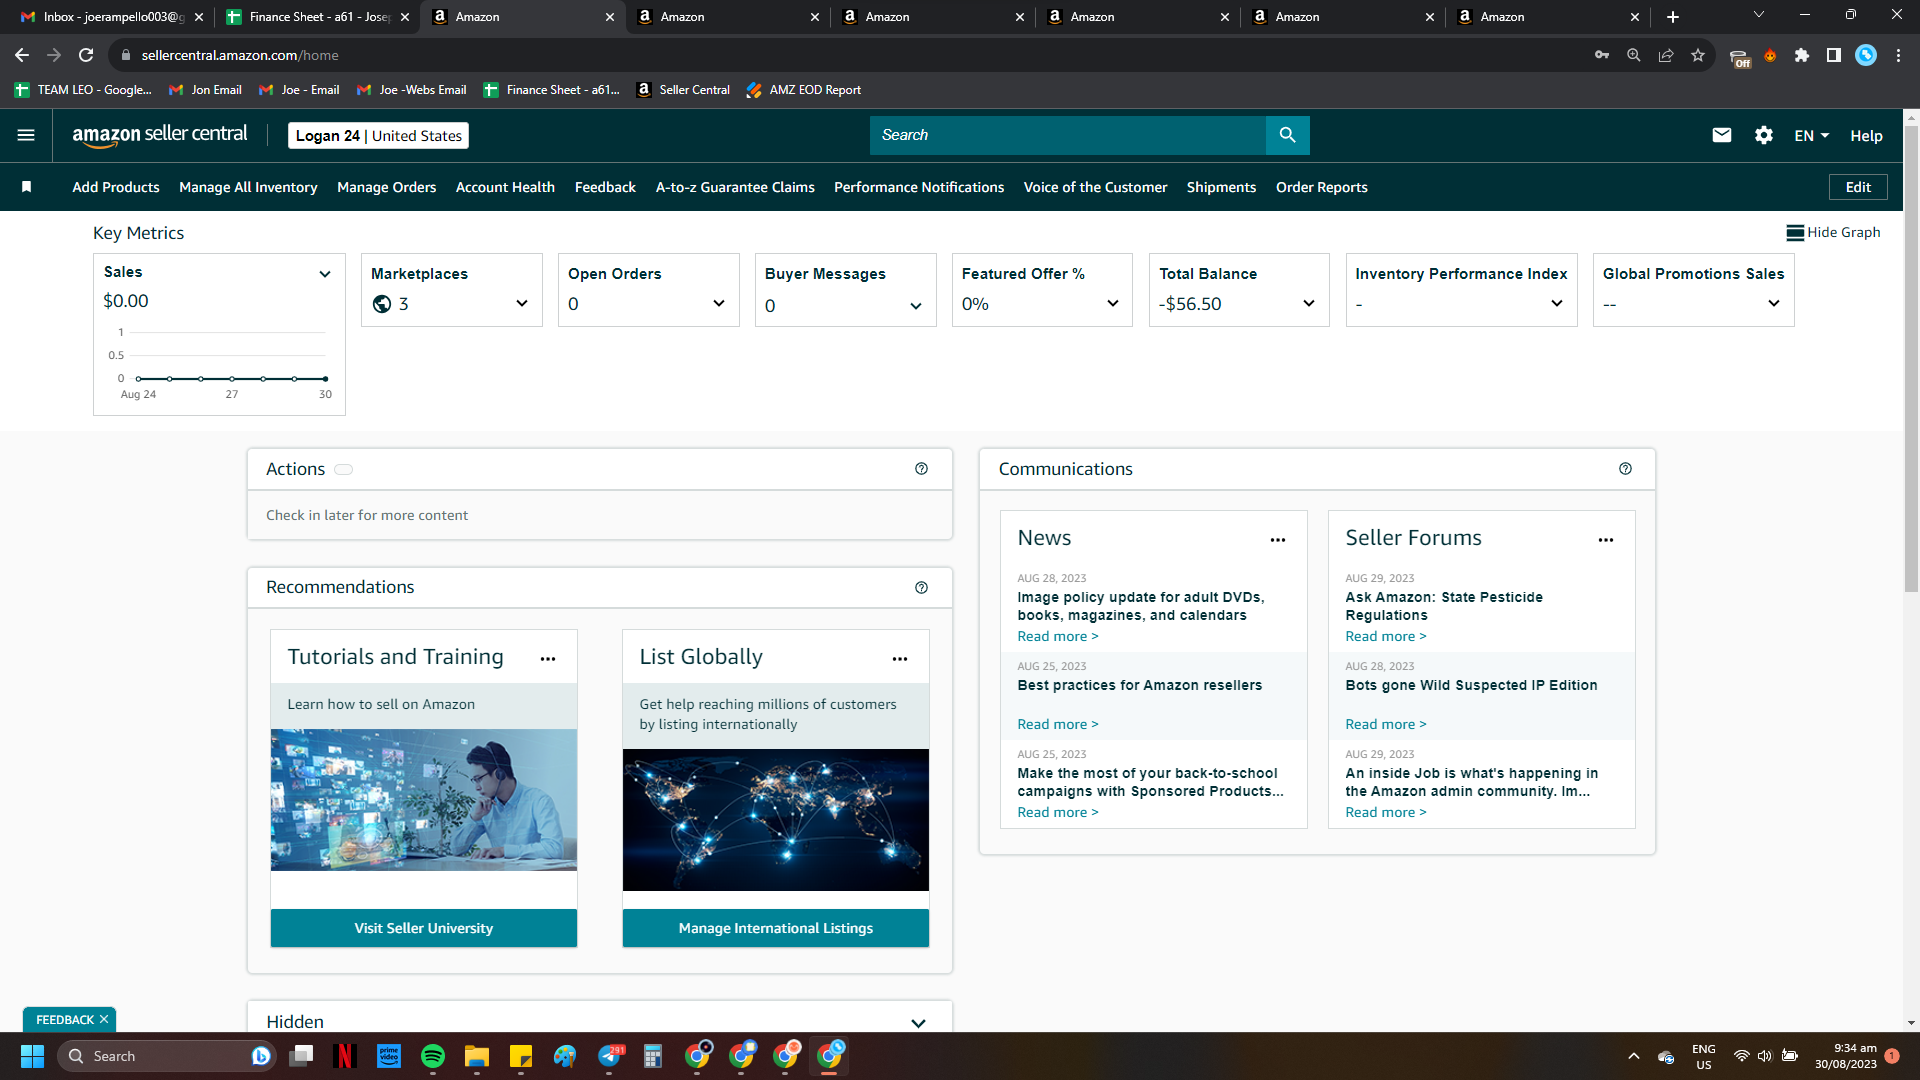
Task: Open Communications card help icon
Action: pos(1625,469)
